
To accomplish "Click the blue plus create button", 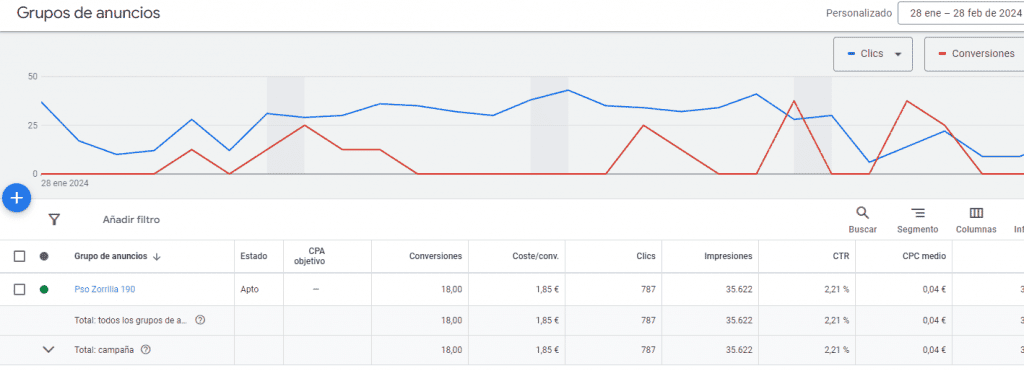I will click(x=17, y=198).
